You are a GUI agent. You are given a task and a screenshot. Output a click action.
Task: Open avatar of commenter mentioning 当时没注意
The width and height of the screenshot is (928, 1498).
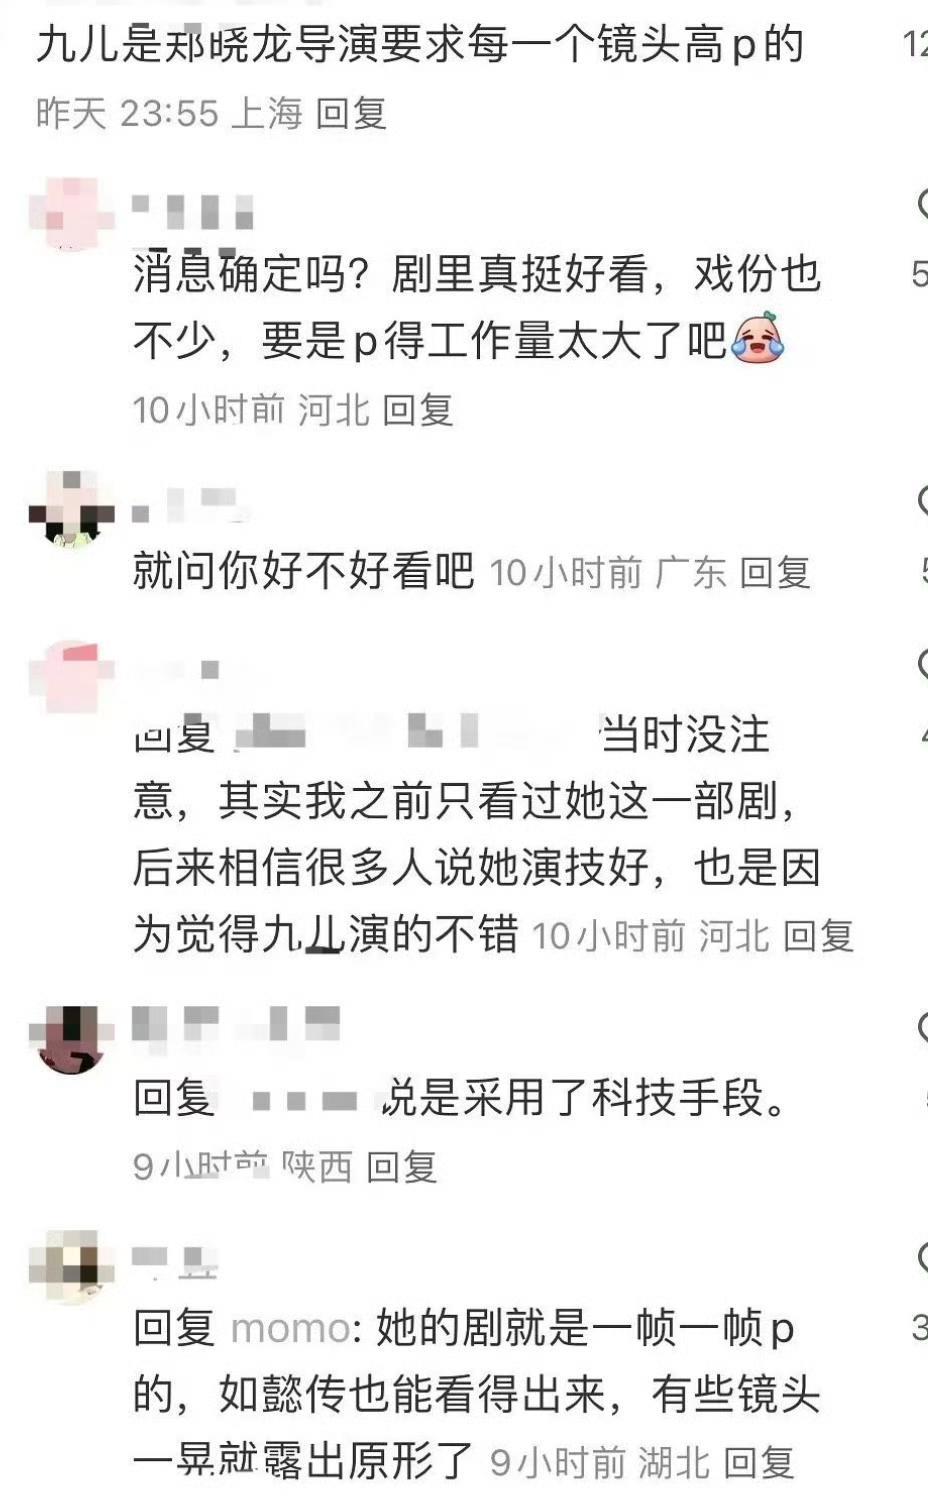[70, 676]
